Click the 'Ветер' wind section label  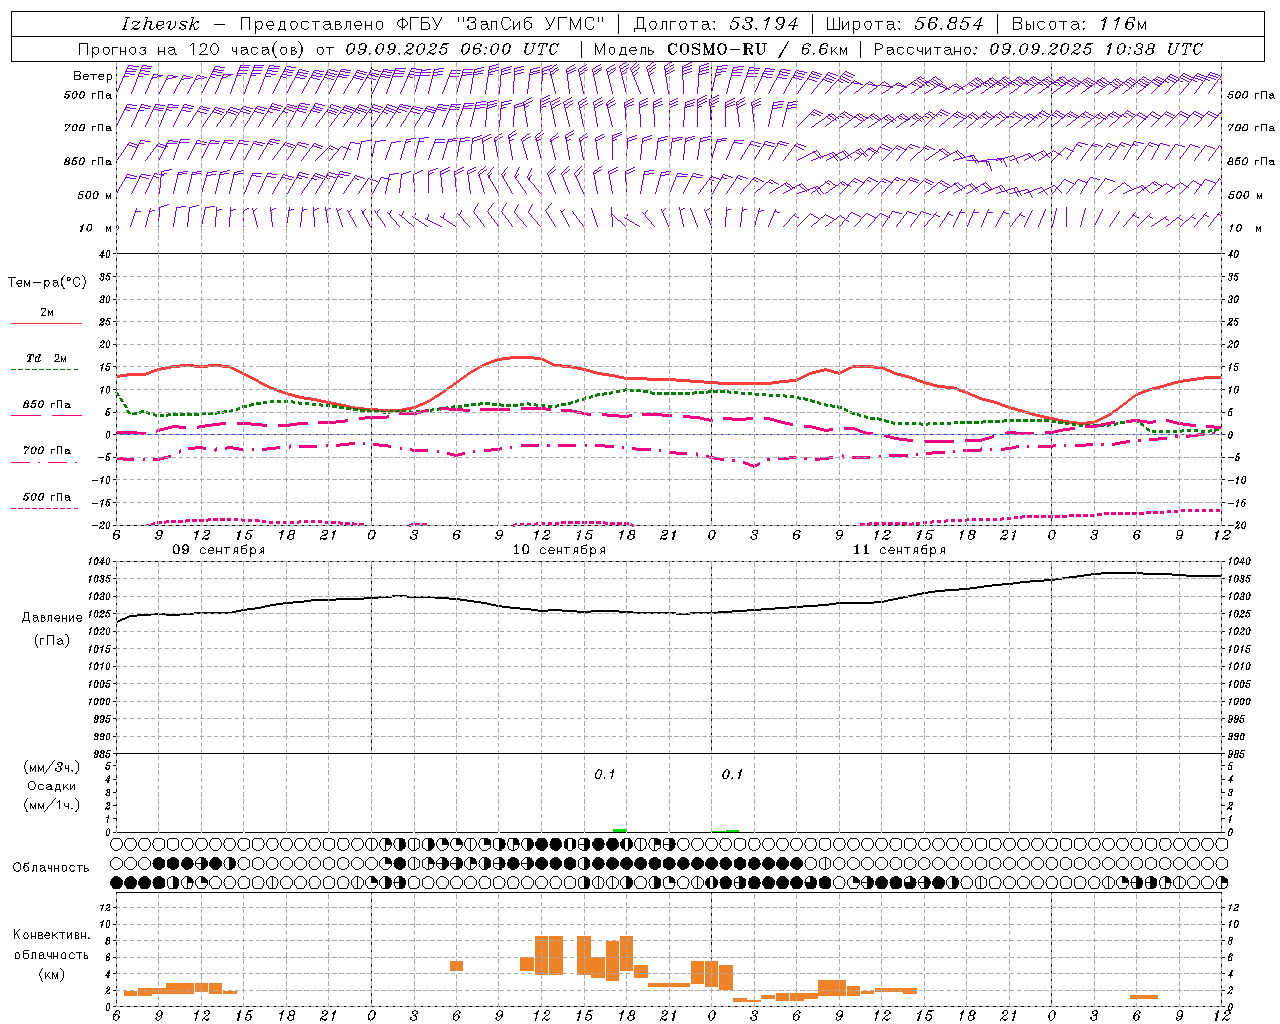92,76
